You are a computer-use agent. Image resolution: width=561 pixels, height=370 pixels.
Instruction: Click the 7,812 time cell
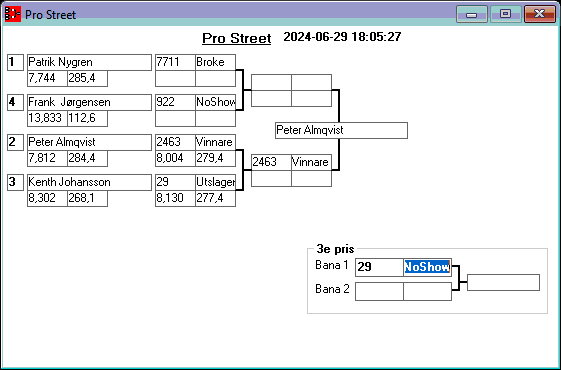click(x=47, y=159)
